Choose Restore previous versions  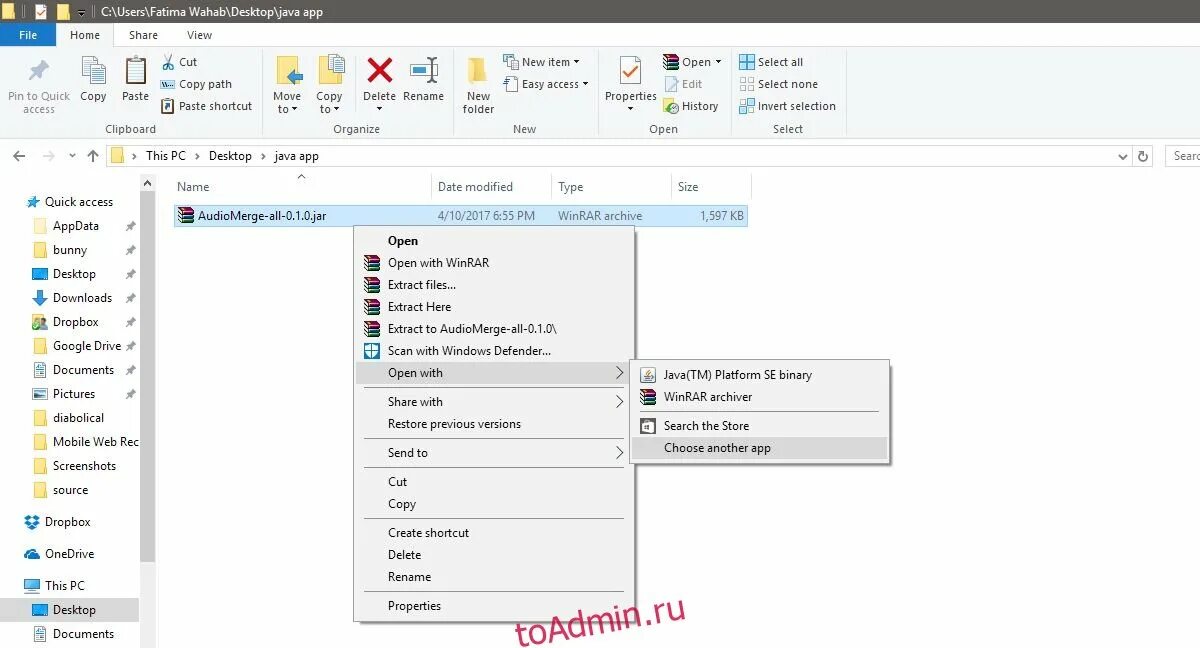point(493,424)
